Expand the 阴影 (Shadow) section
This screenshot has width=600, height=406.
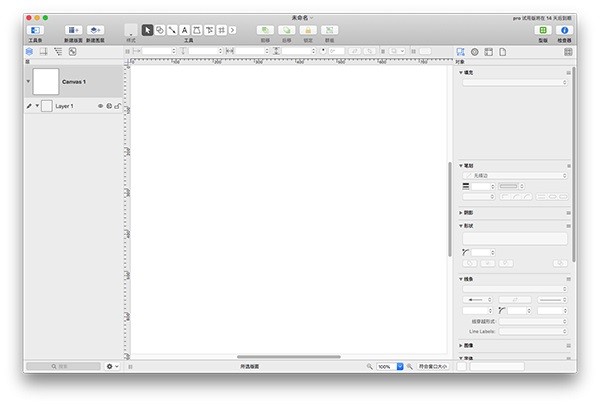pos(461,213)
